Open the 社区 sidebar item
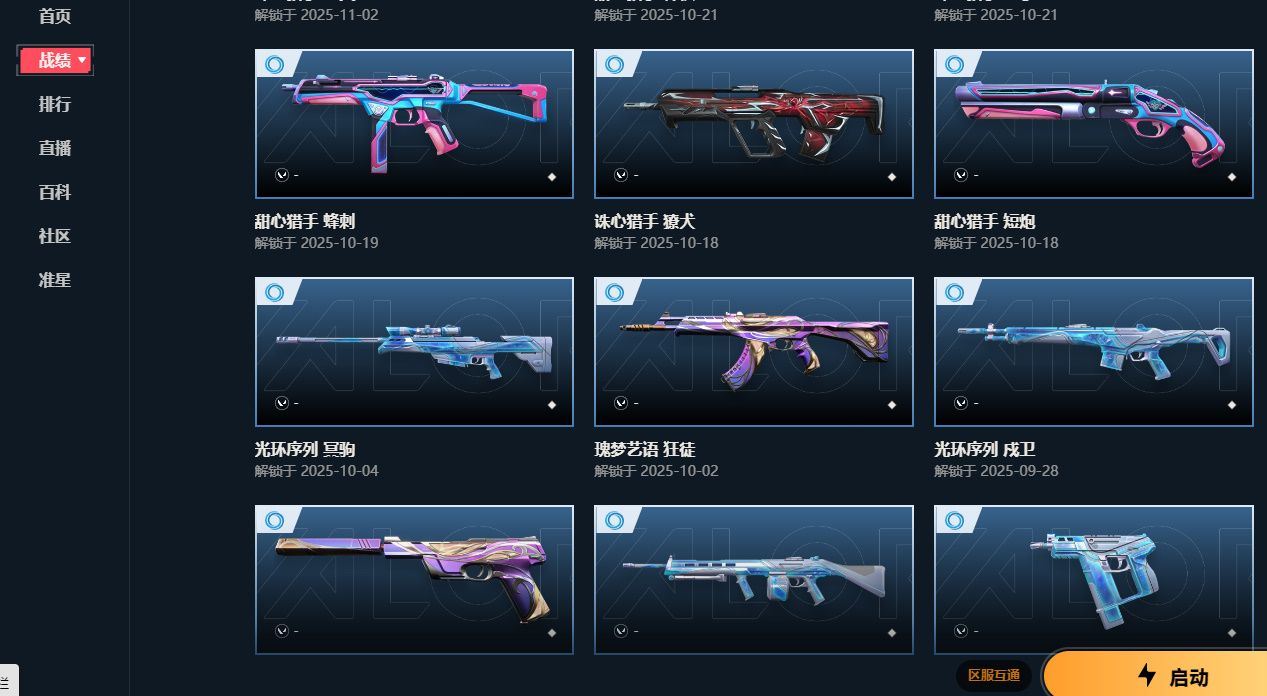Image resolution: width=1267 pixels, height=696 pixels. click(x=55, y=236)
